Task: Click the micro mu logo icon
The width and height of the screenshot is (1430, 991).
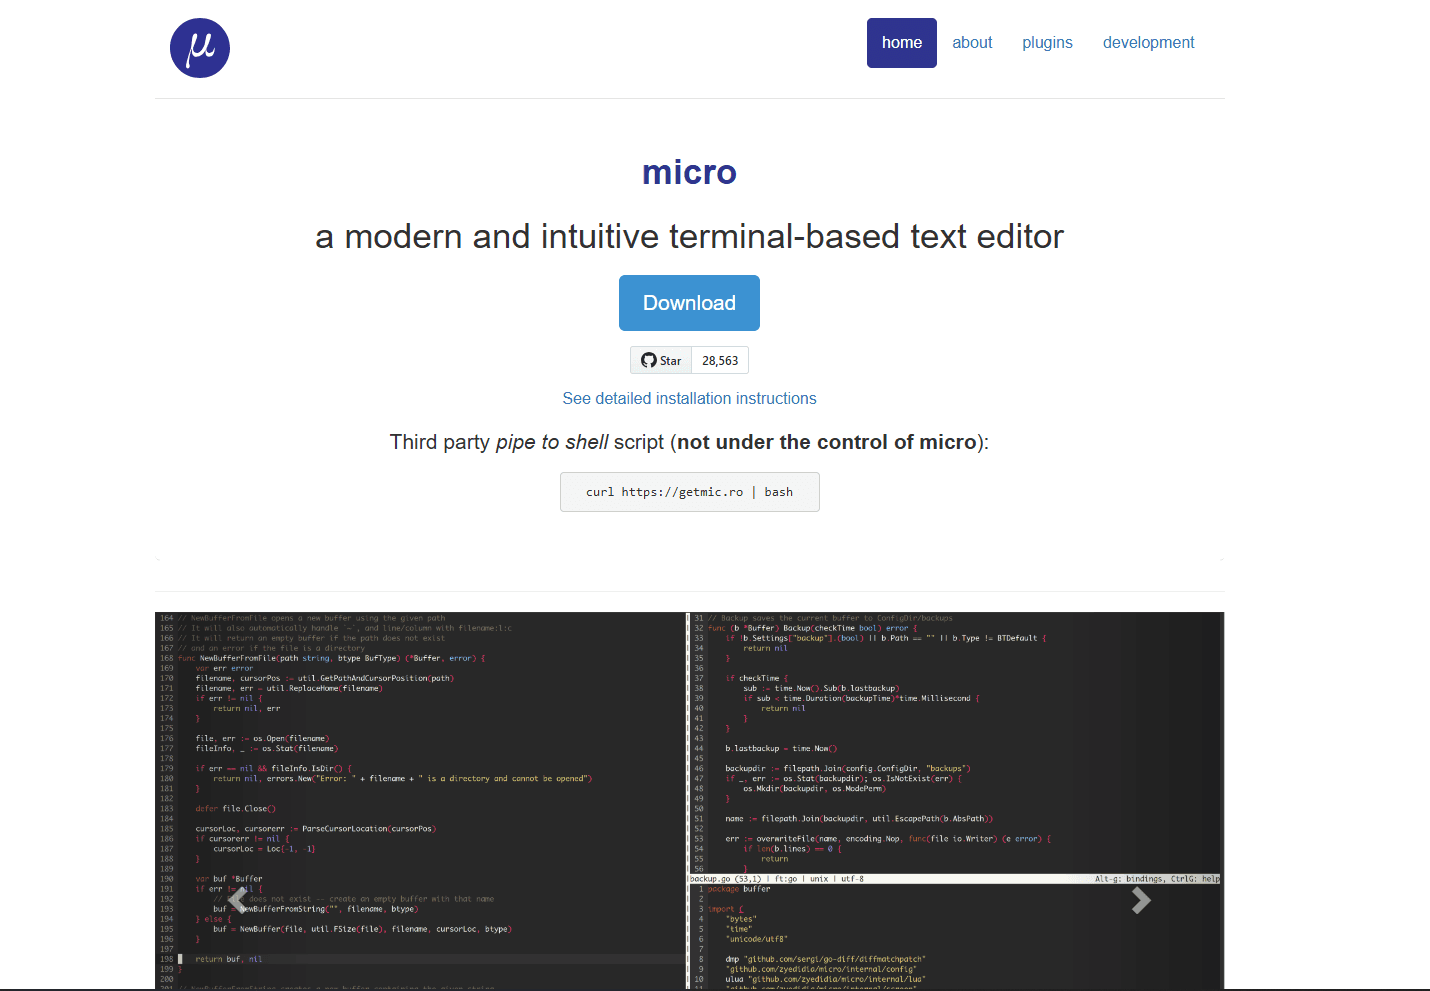Action: pos(200,48)
